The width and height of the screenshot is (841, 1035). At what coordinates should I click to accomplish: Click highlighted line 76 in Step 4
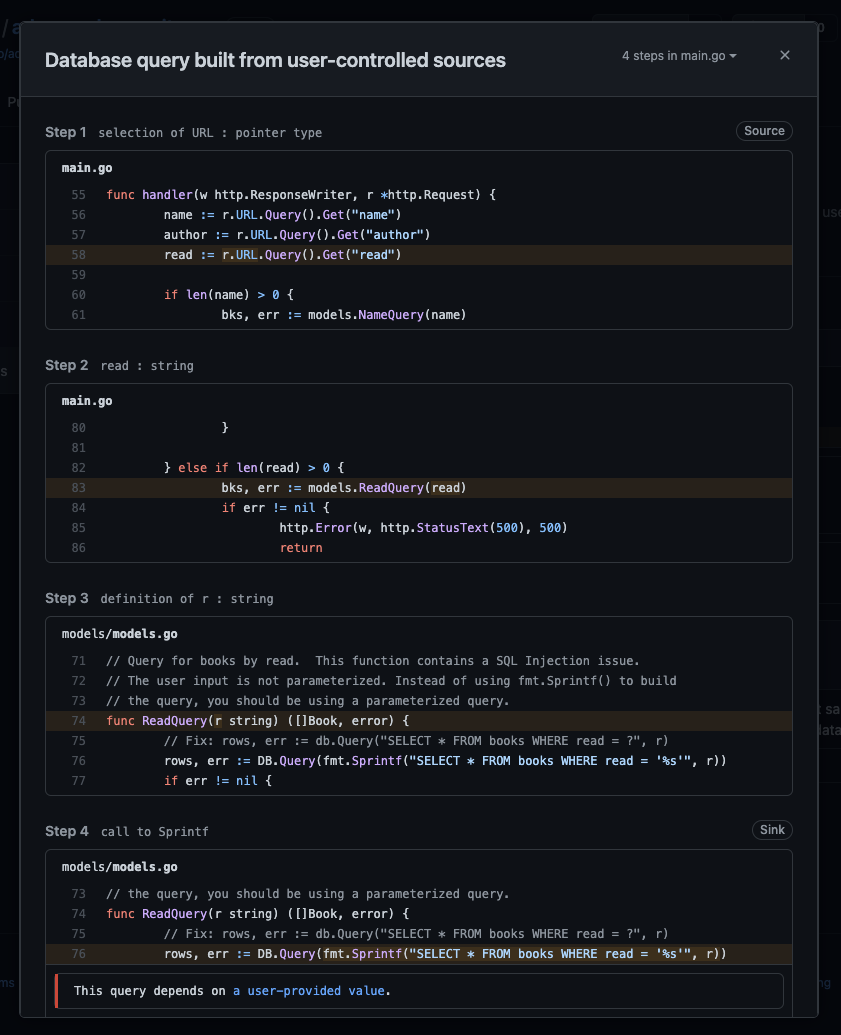[419, 954]
